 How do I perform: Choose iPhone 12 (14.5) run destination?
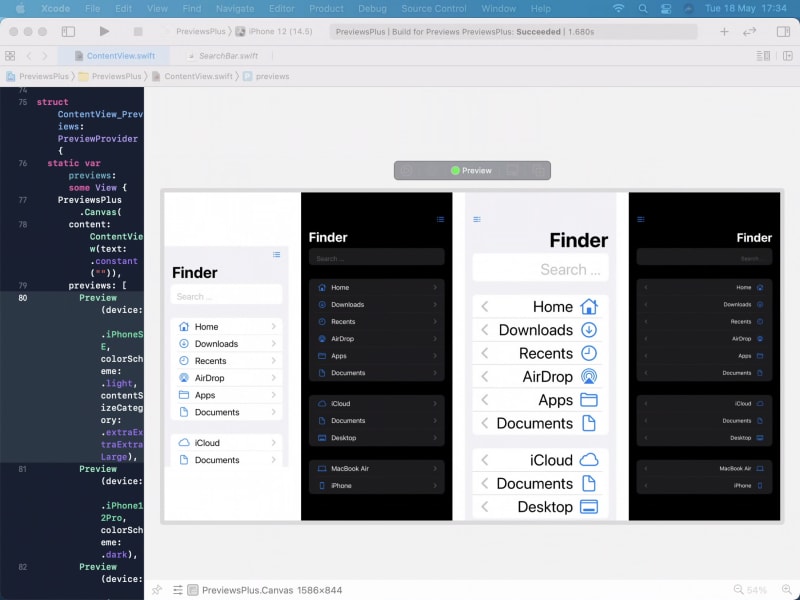pyautogui.click(x=274, y=32)
